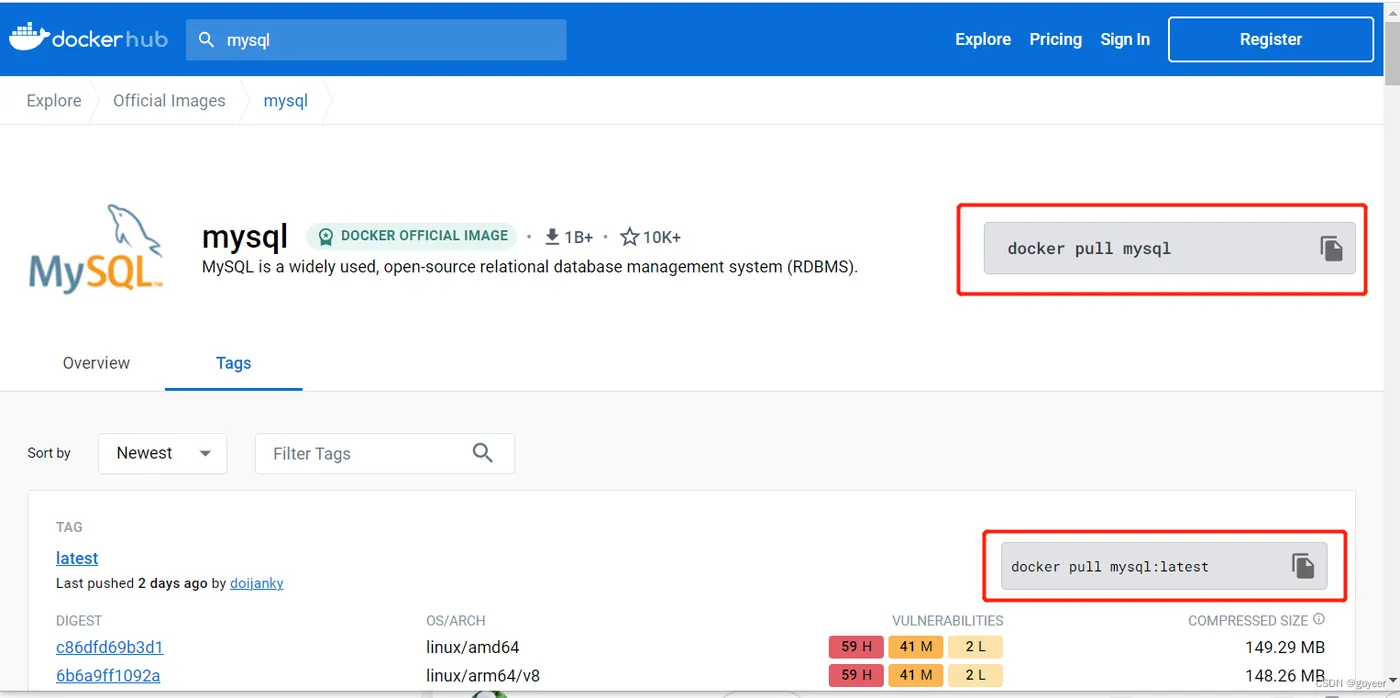The height and width of the screenshot is (698, 1400).
Task: Click the 'docker pull mysql' command text
Action: pos(1089,248)
